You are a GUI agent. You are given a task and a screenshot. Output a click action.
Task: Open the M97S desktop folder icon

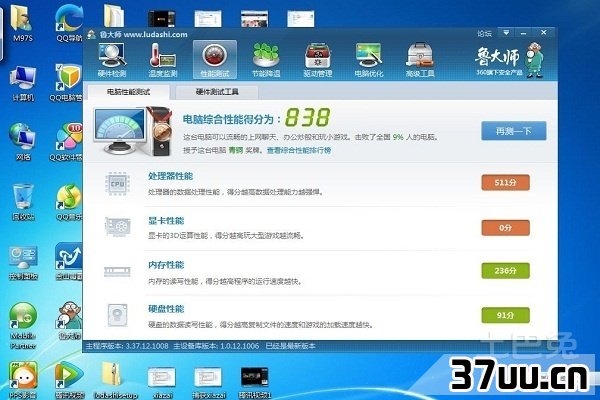pos(22,23)
